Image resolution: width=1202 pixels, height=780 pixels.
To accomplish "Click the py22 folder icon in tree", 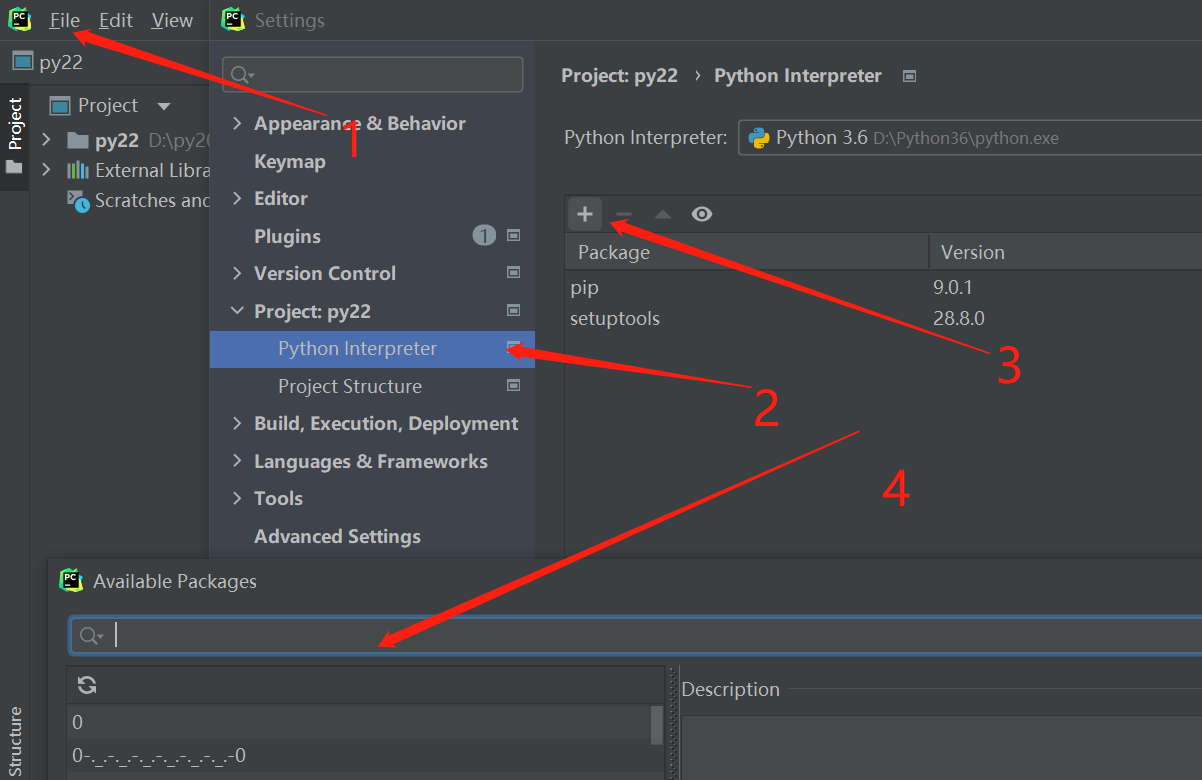I will [78, 140].
